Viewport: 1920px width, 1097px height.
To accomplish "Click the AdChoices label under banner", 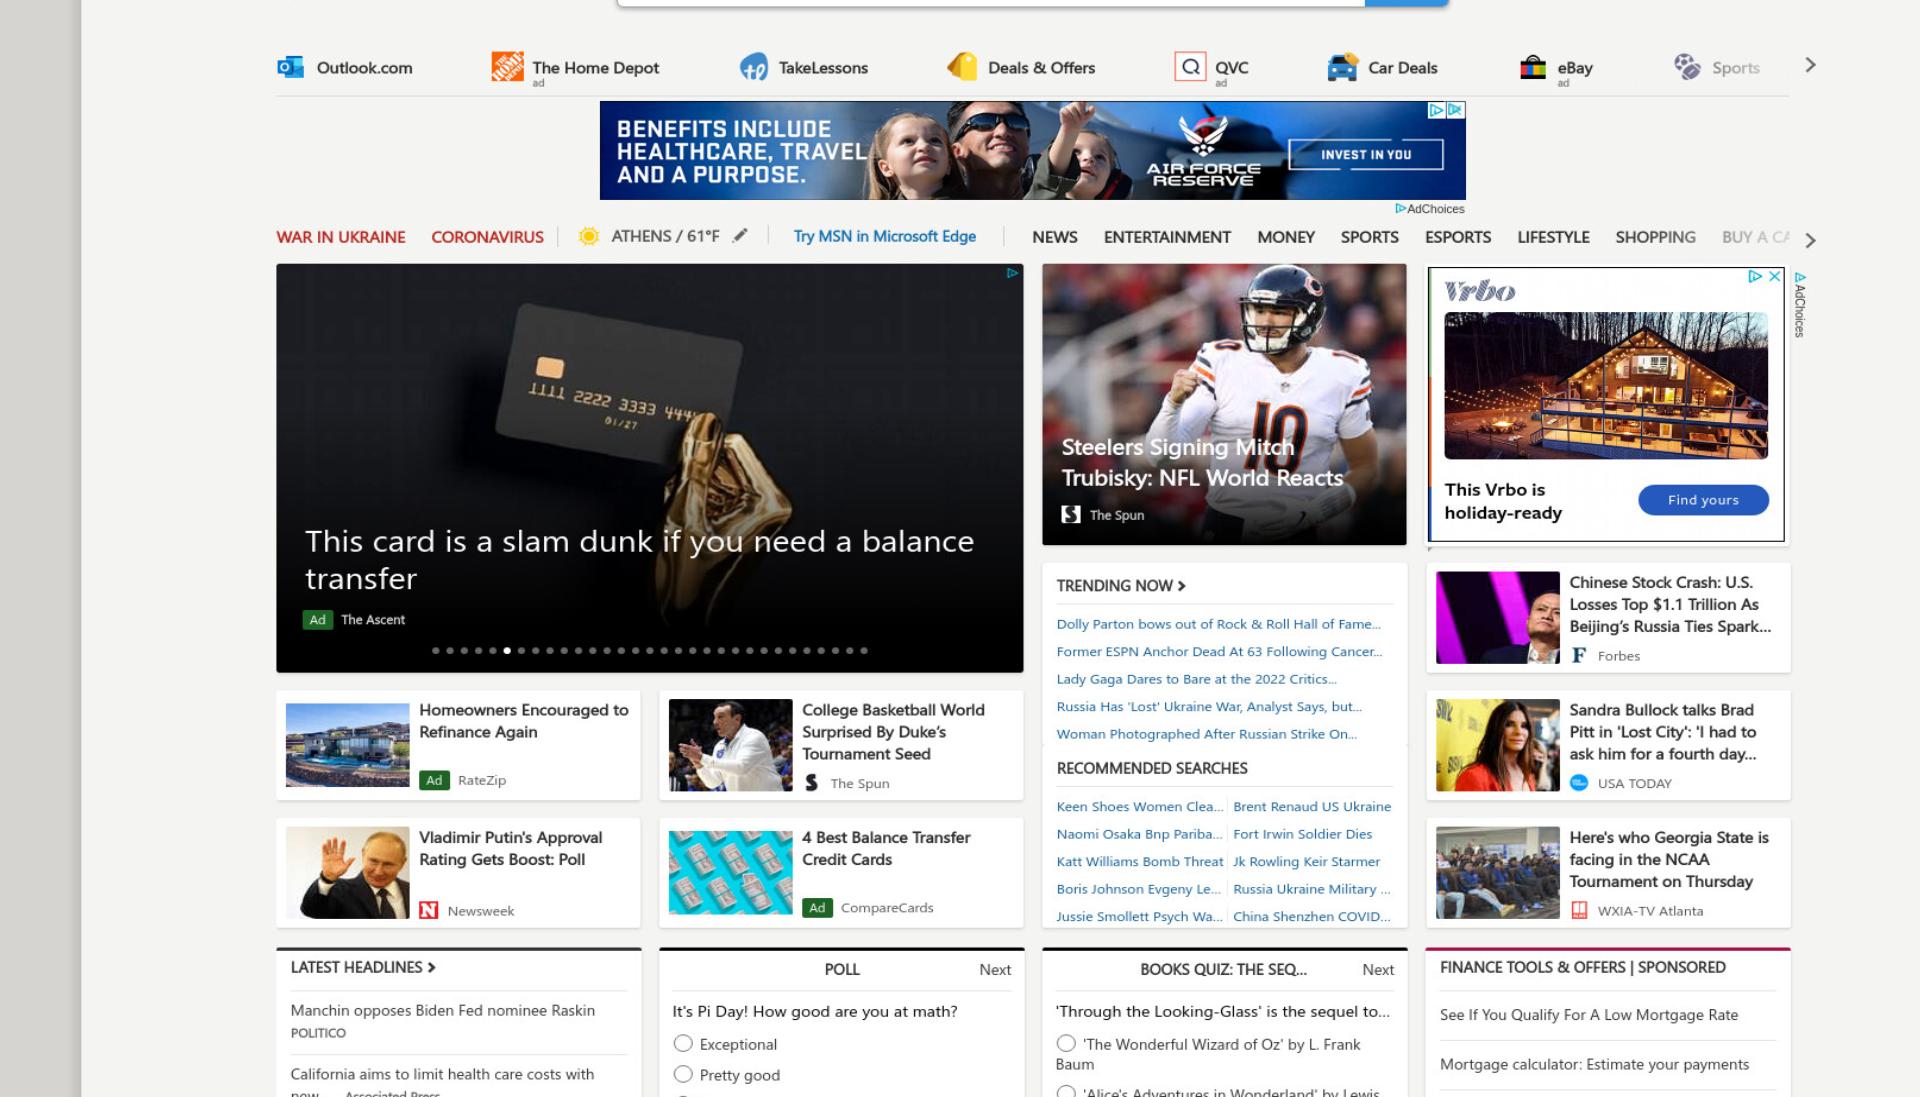I will 1430,208.
